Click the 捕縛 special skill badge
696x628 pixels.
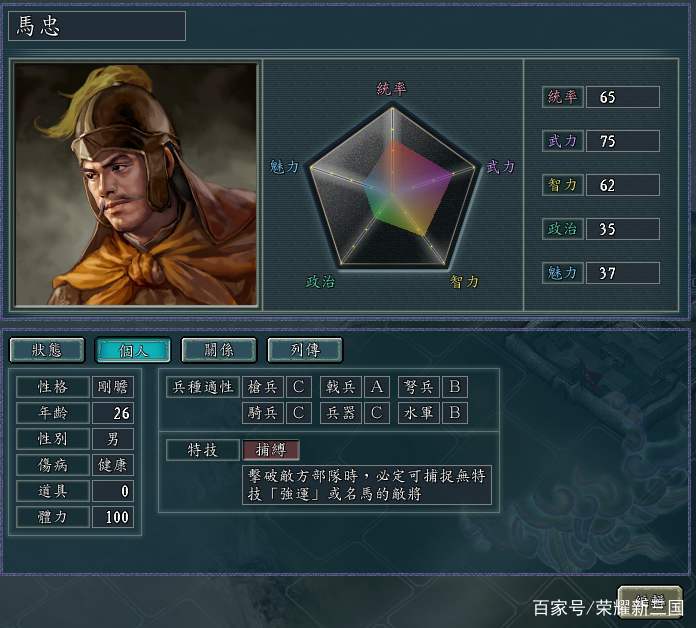tap(271, 450)
